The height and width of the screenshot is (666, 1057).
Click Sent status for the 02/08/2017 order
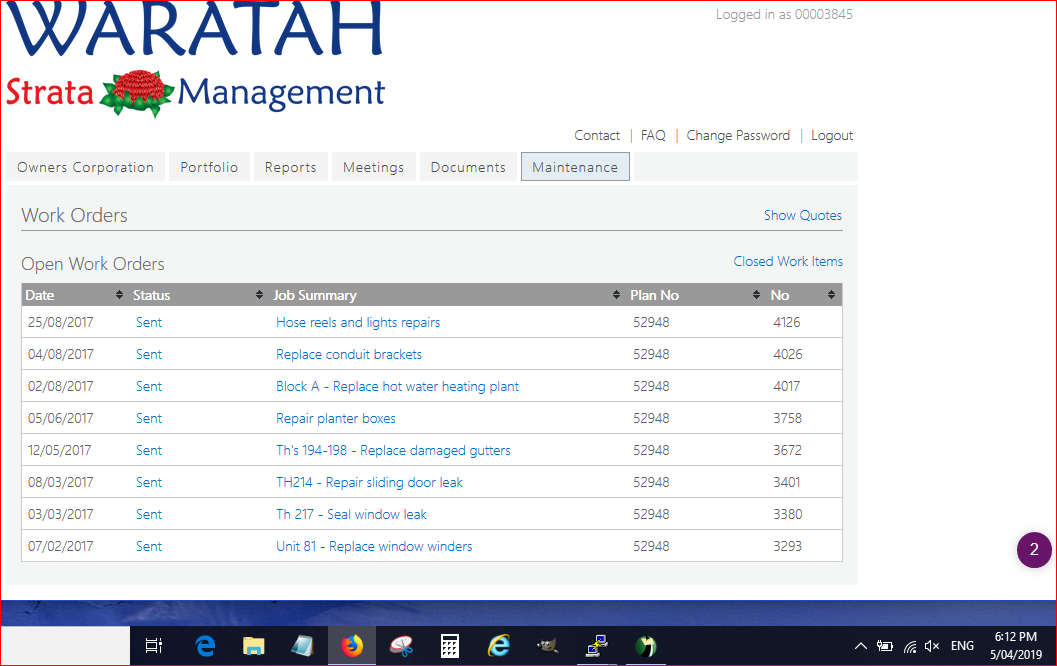149,386
